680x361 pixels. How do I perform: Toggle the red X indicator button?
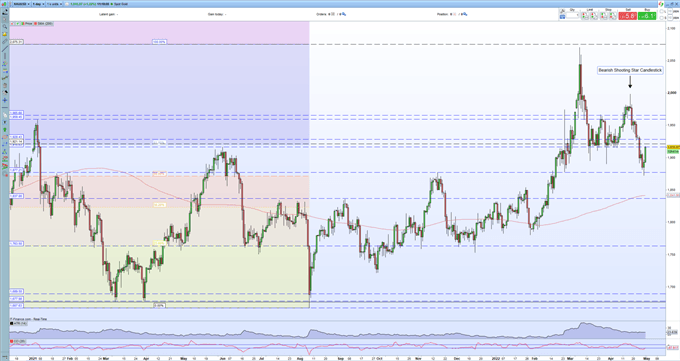[x=12, y=24]
